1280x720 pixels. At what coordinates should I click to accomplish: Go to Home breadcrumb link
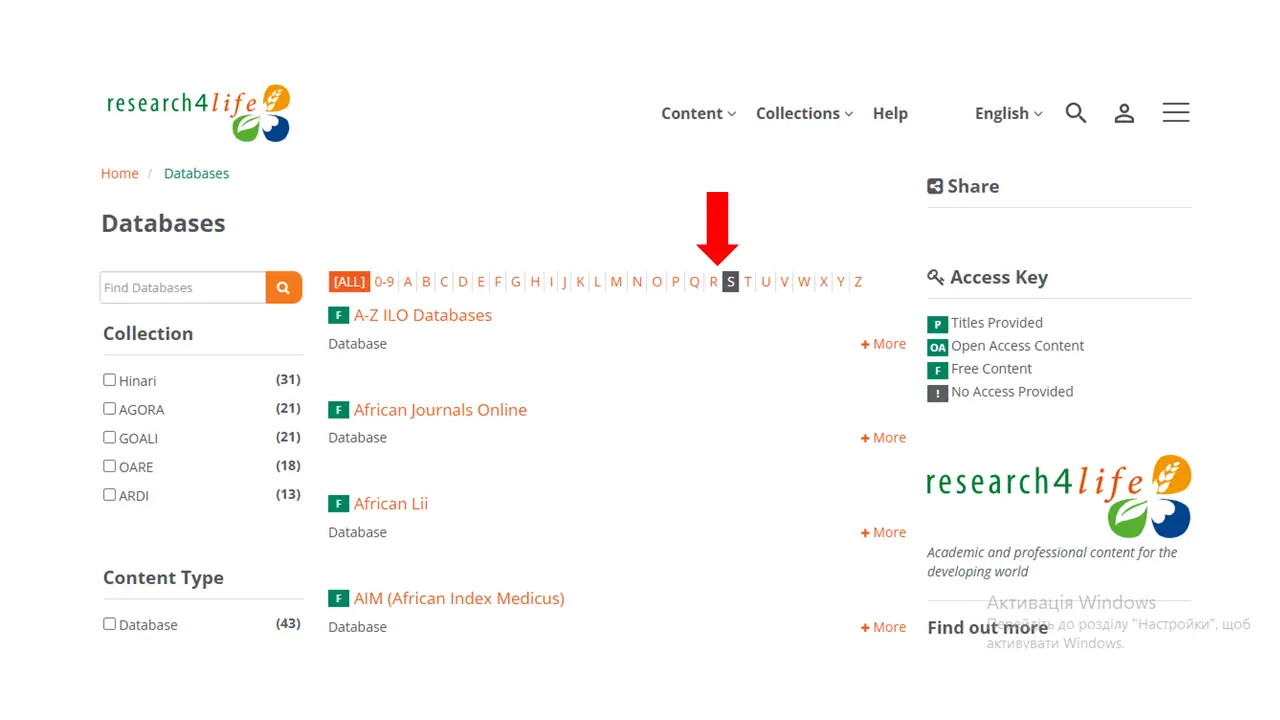[x=120, y=173]
